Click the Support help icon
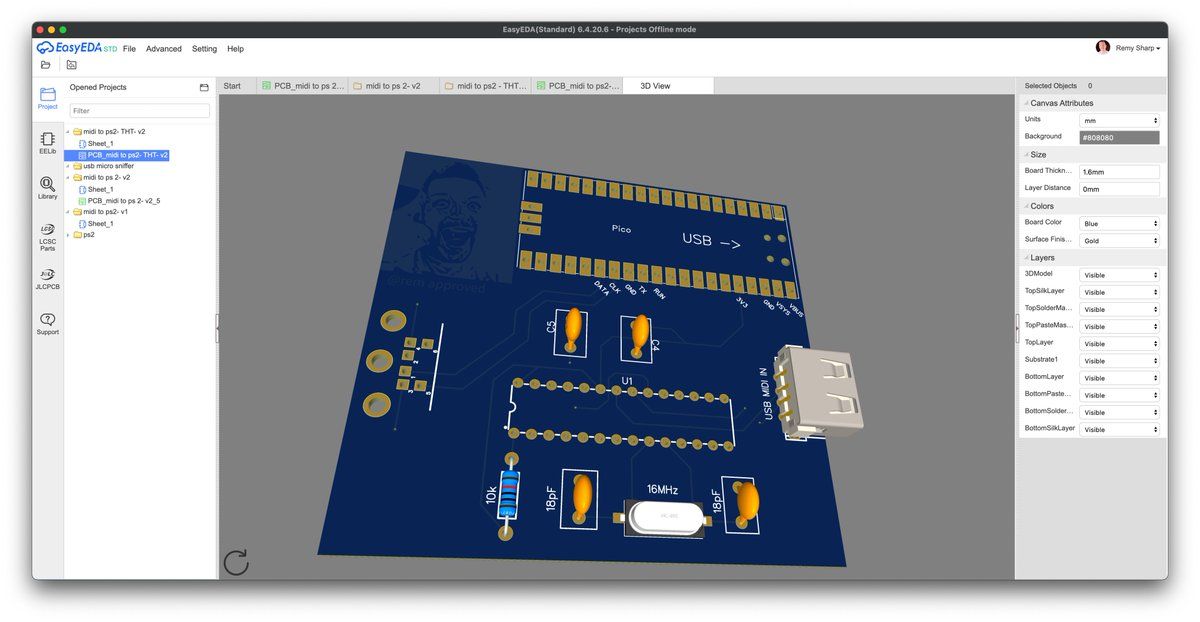 (47, 323)
